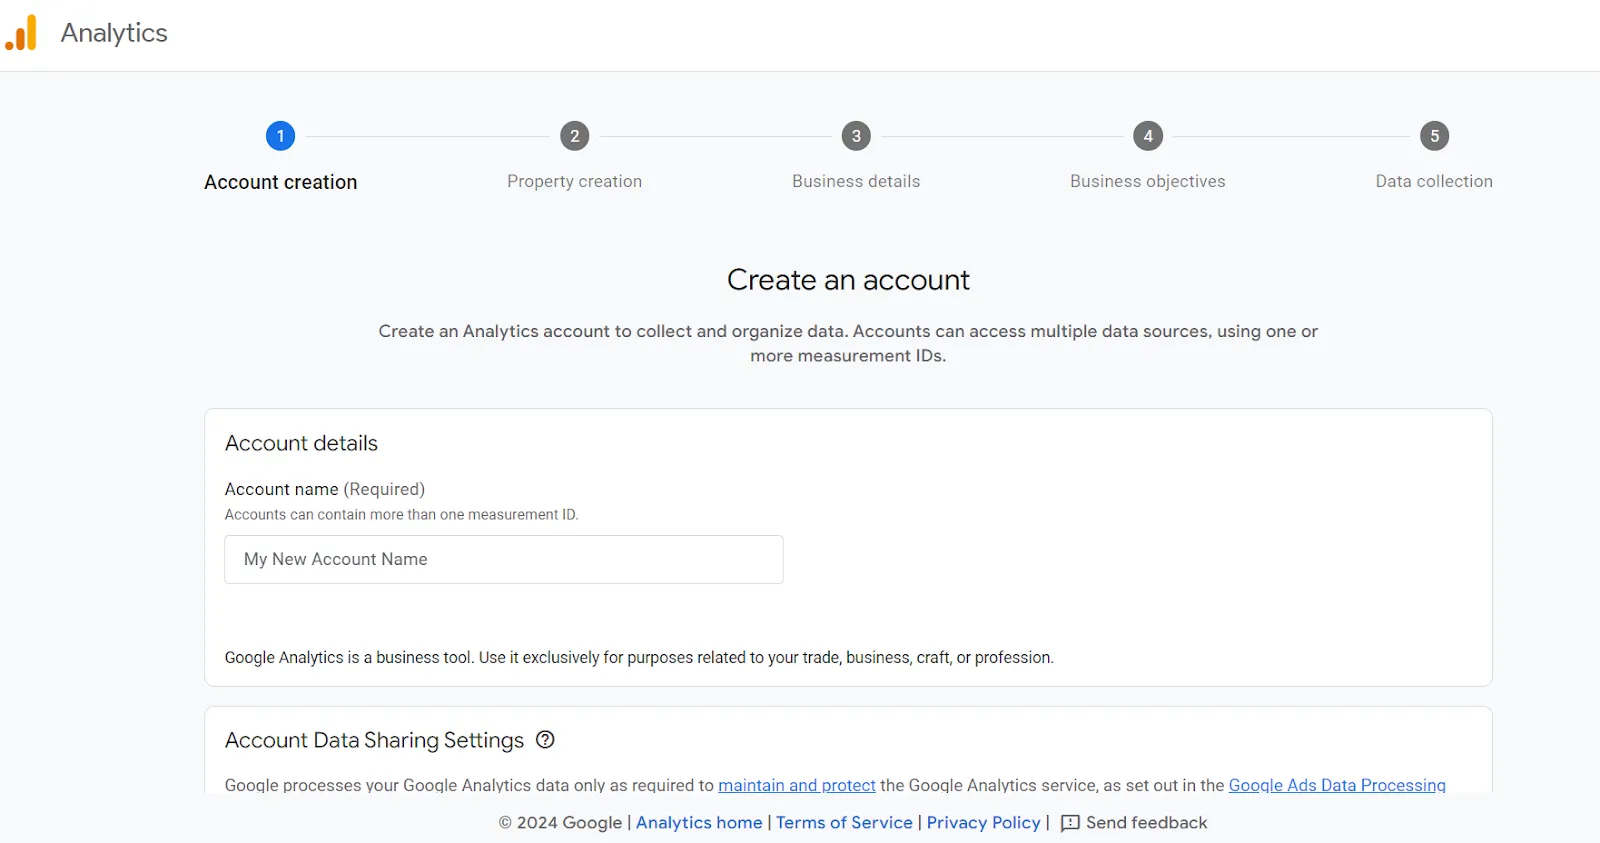This screenshot has width=1600, height=843.
Task: Click Send feedback text in footer
Action: [x=1147, y=822]
